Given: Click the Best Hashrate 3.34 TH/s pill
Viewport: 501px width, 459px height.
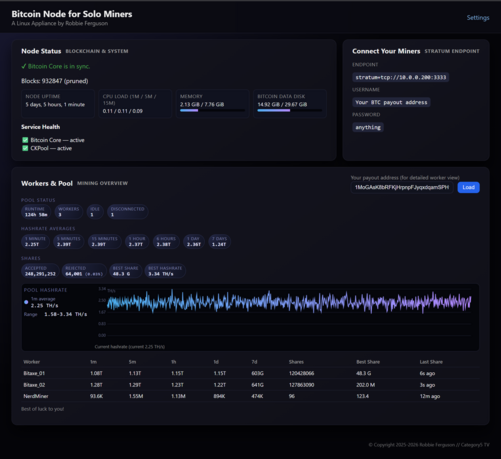Looking at the screenshot, I should pyautogui.click(x=165, y=271).
